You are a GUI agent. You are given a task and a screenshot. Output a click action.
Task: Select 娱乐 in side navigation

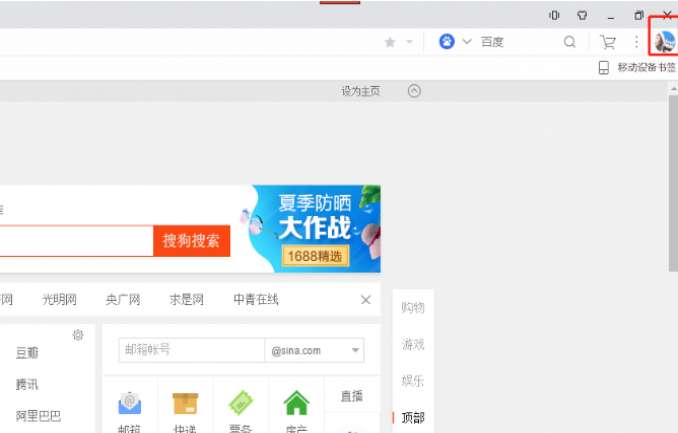pyautogui.click(x=413, y=381)
